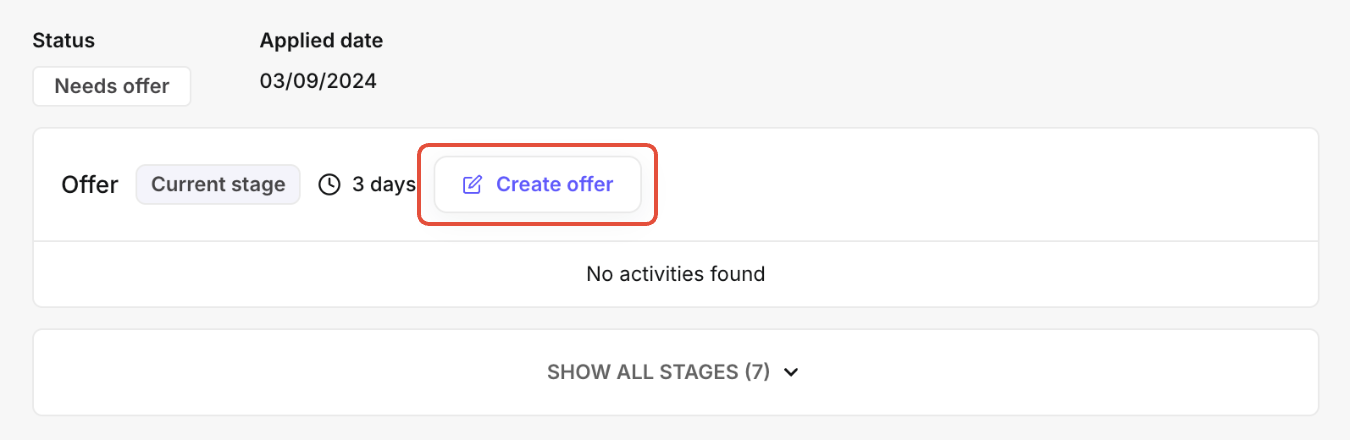Screen dimensions: 1350x440
Task: Expand the chevron next to Show All Stages
Action: tap(791, 373)
